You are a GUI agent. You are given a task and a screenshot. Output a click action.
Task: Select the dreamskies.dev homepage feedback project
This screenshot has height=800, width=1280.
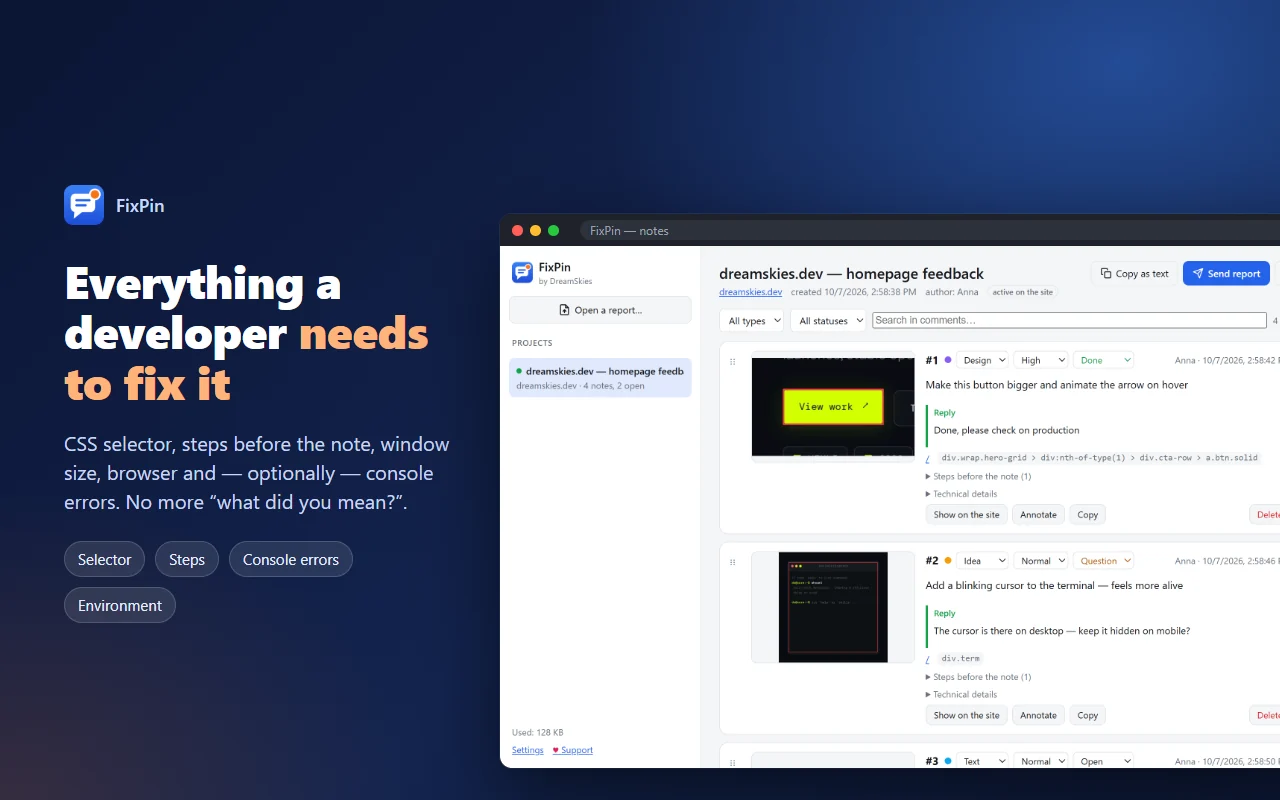click(x=600, y=378)
